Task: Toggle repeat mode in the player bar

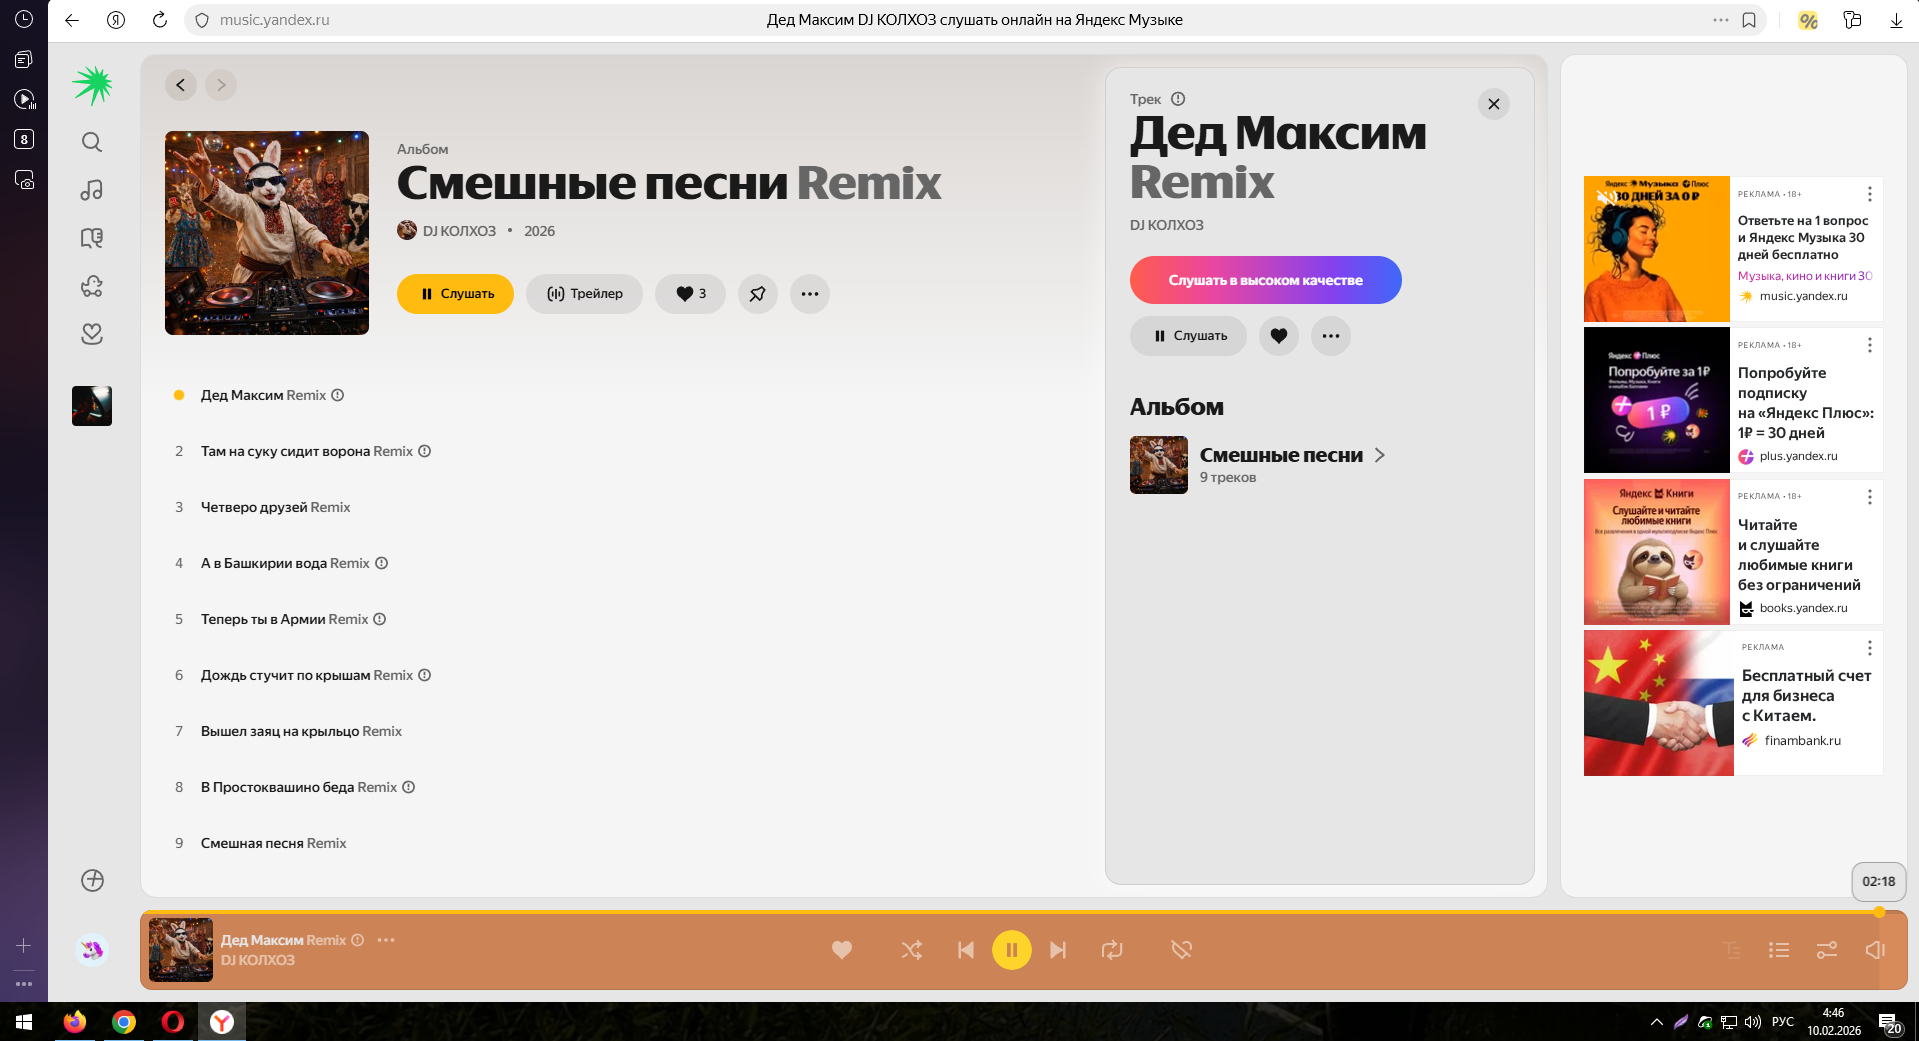Action: click(x=1112, y=950)
